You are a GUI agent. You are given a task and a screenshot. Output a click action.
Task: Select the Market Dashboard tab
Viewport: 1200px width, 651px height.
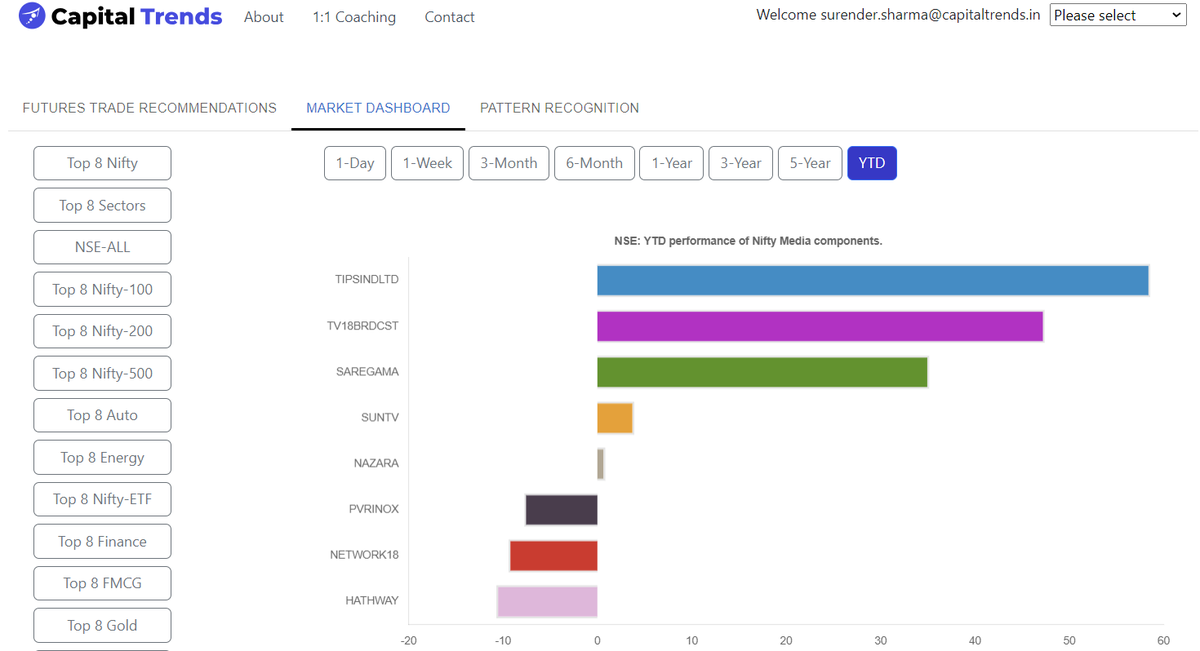pyautogui.click(x=378, y=108)
